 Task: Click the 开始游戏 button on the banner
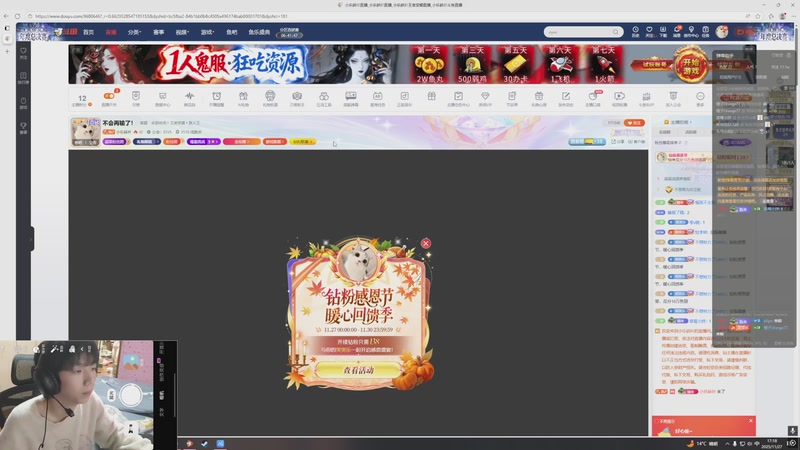691,65
